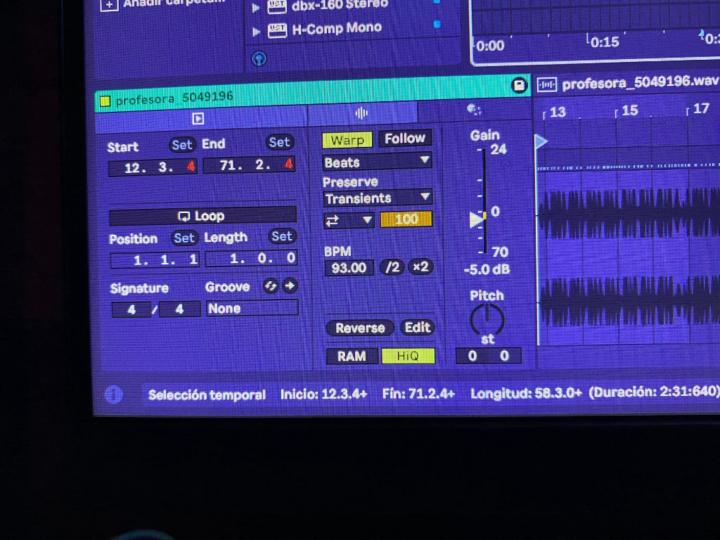Screen dimensions: 720x540
Task: Double the tempo with ×2 button
Action: (x=420, y=267)
